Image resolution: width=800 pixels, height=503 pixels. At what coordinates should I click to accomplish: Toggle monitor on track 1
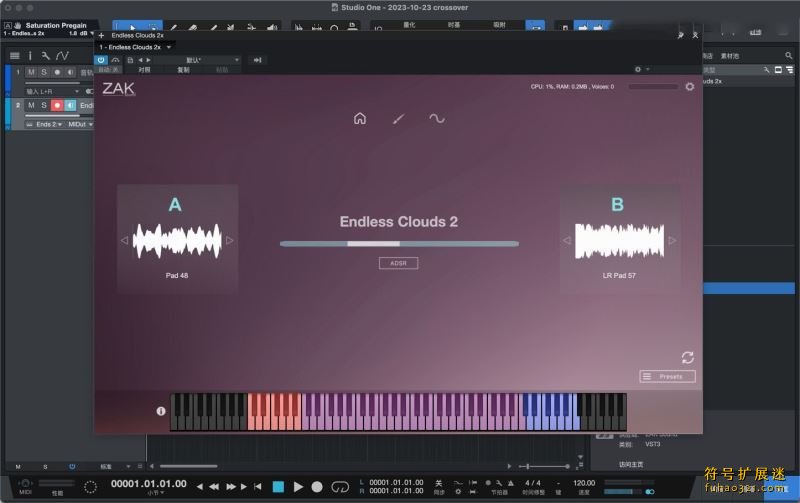[70, 72]
